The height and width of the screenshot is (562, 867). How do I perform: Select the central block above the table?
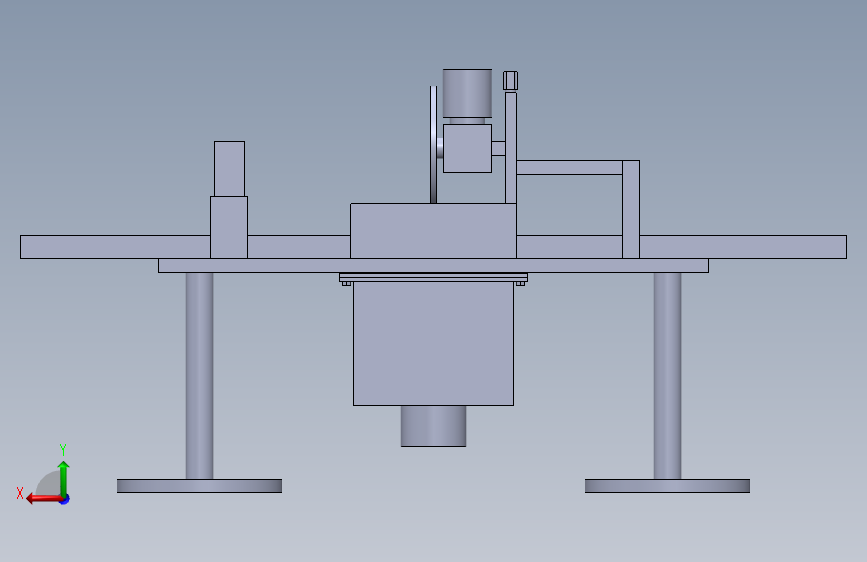pyautogui.click(x=434, y=231)
